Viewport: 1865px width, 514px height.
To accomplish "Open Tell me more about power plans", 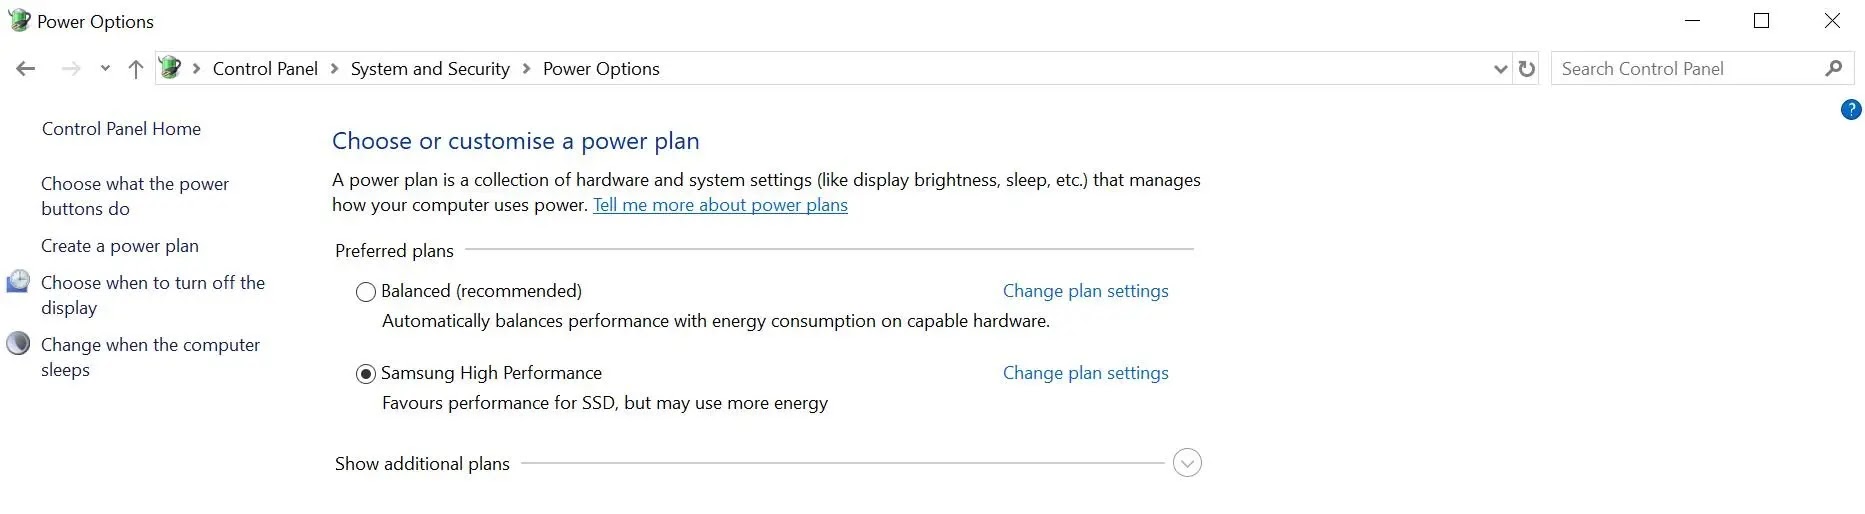I will [x=720, y=205].
